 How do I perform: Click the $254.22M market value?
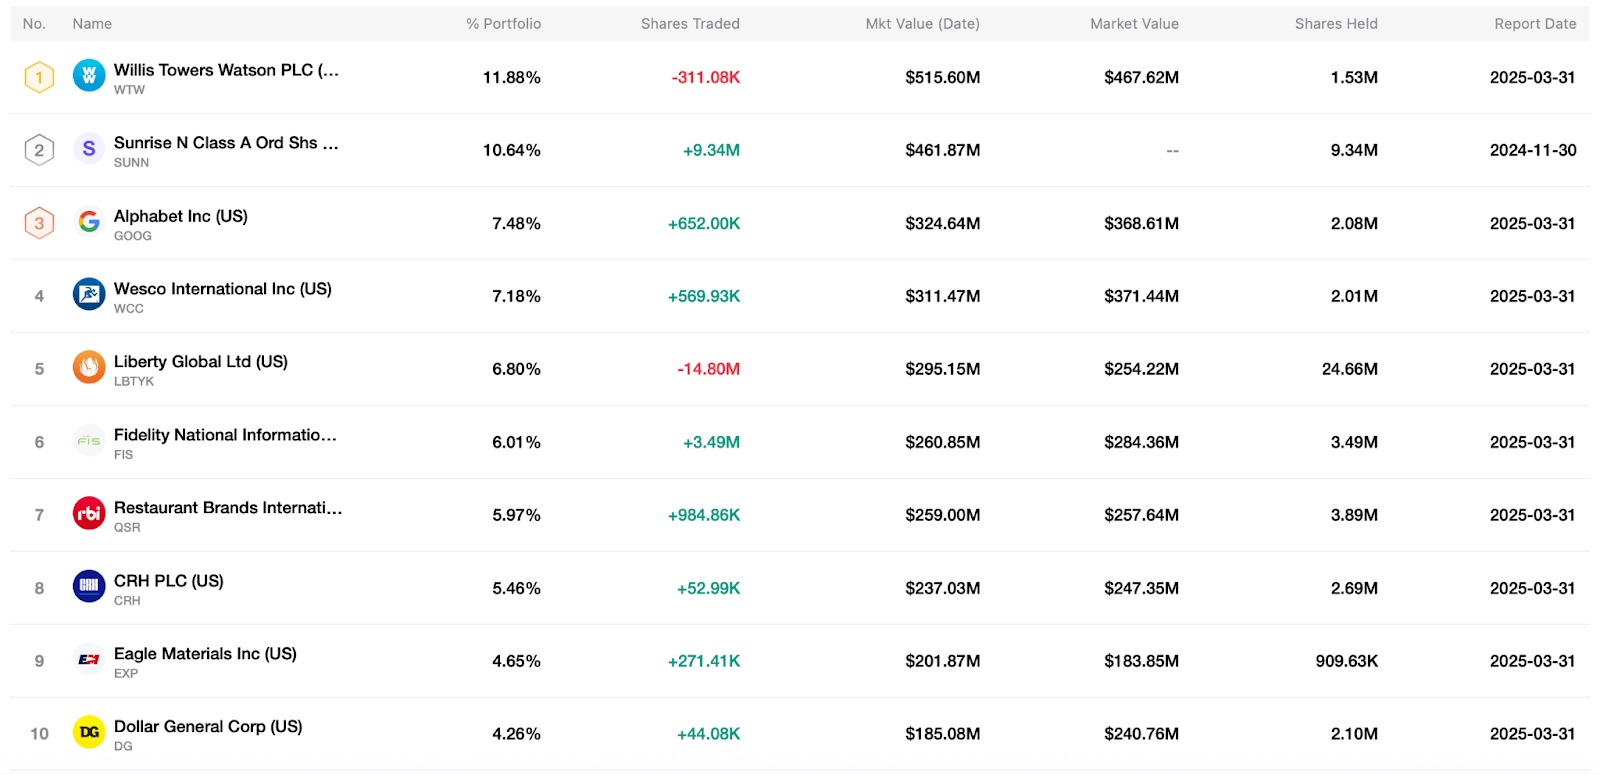(x=1142, y=370)
